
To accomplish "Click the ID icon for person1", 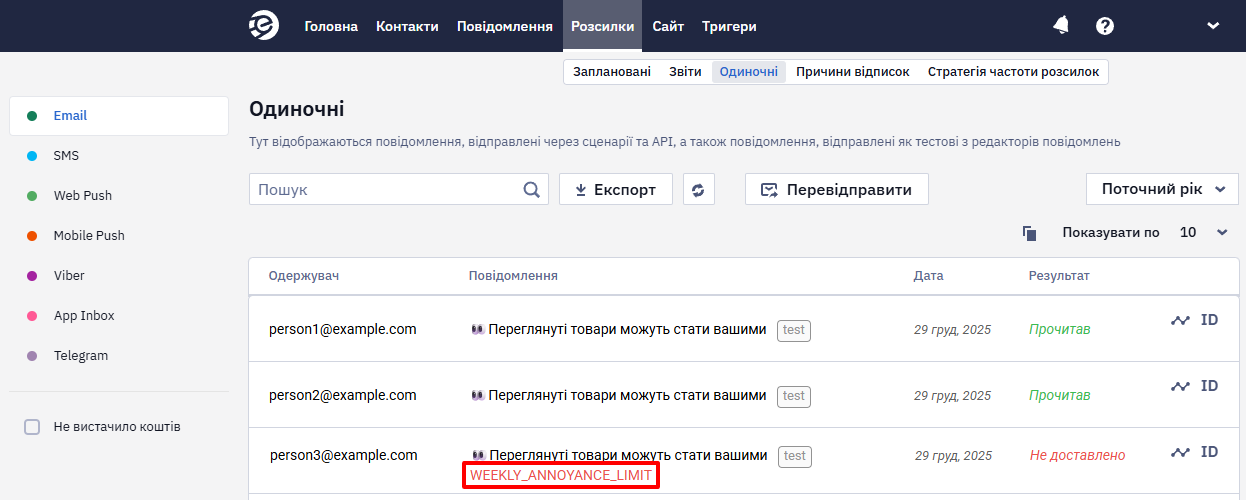I will pyautogui.click(x=1209, y=320).
